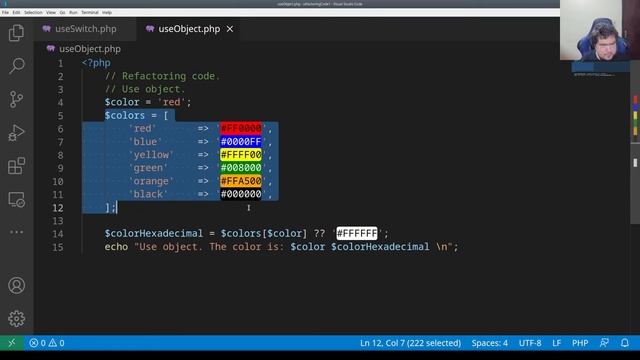Click the #FF0000 red color swatch

coord(241,129)
